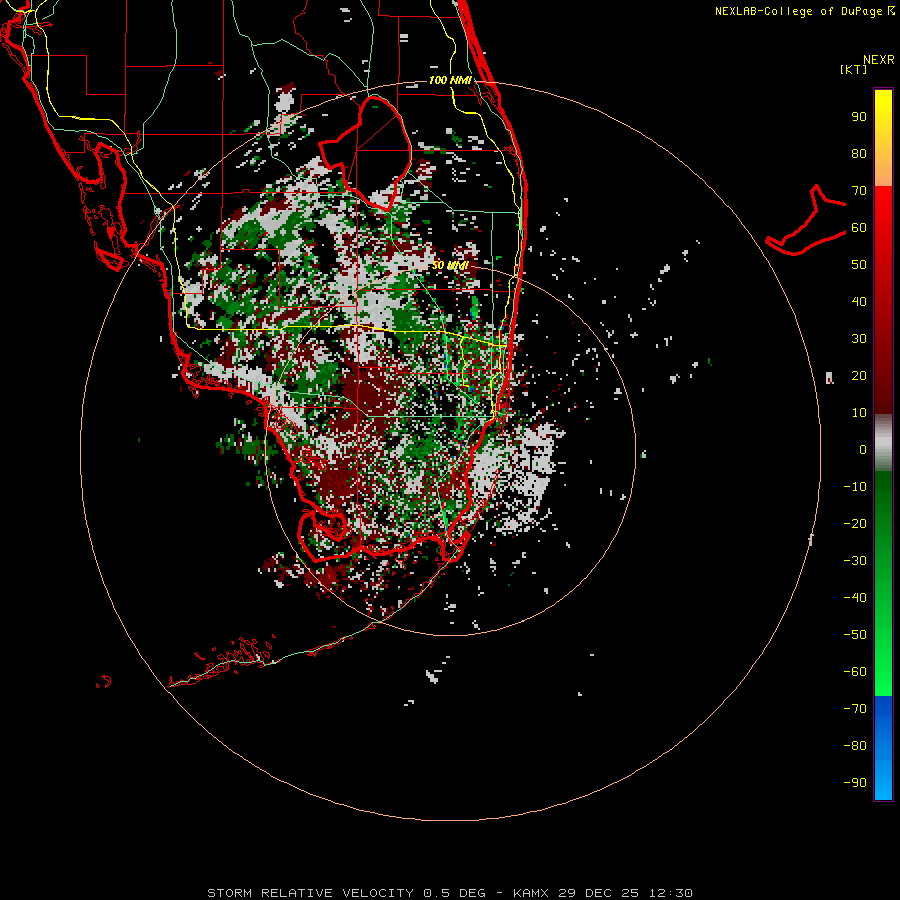Click the NEXR label above the color scale

[x=878, y=60]
